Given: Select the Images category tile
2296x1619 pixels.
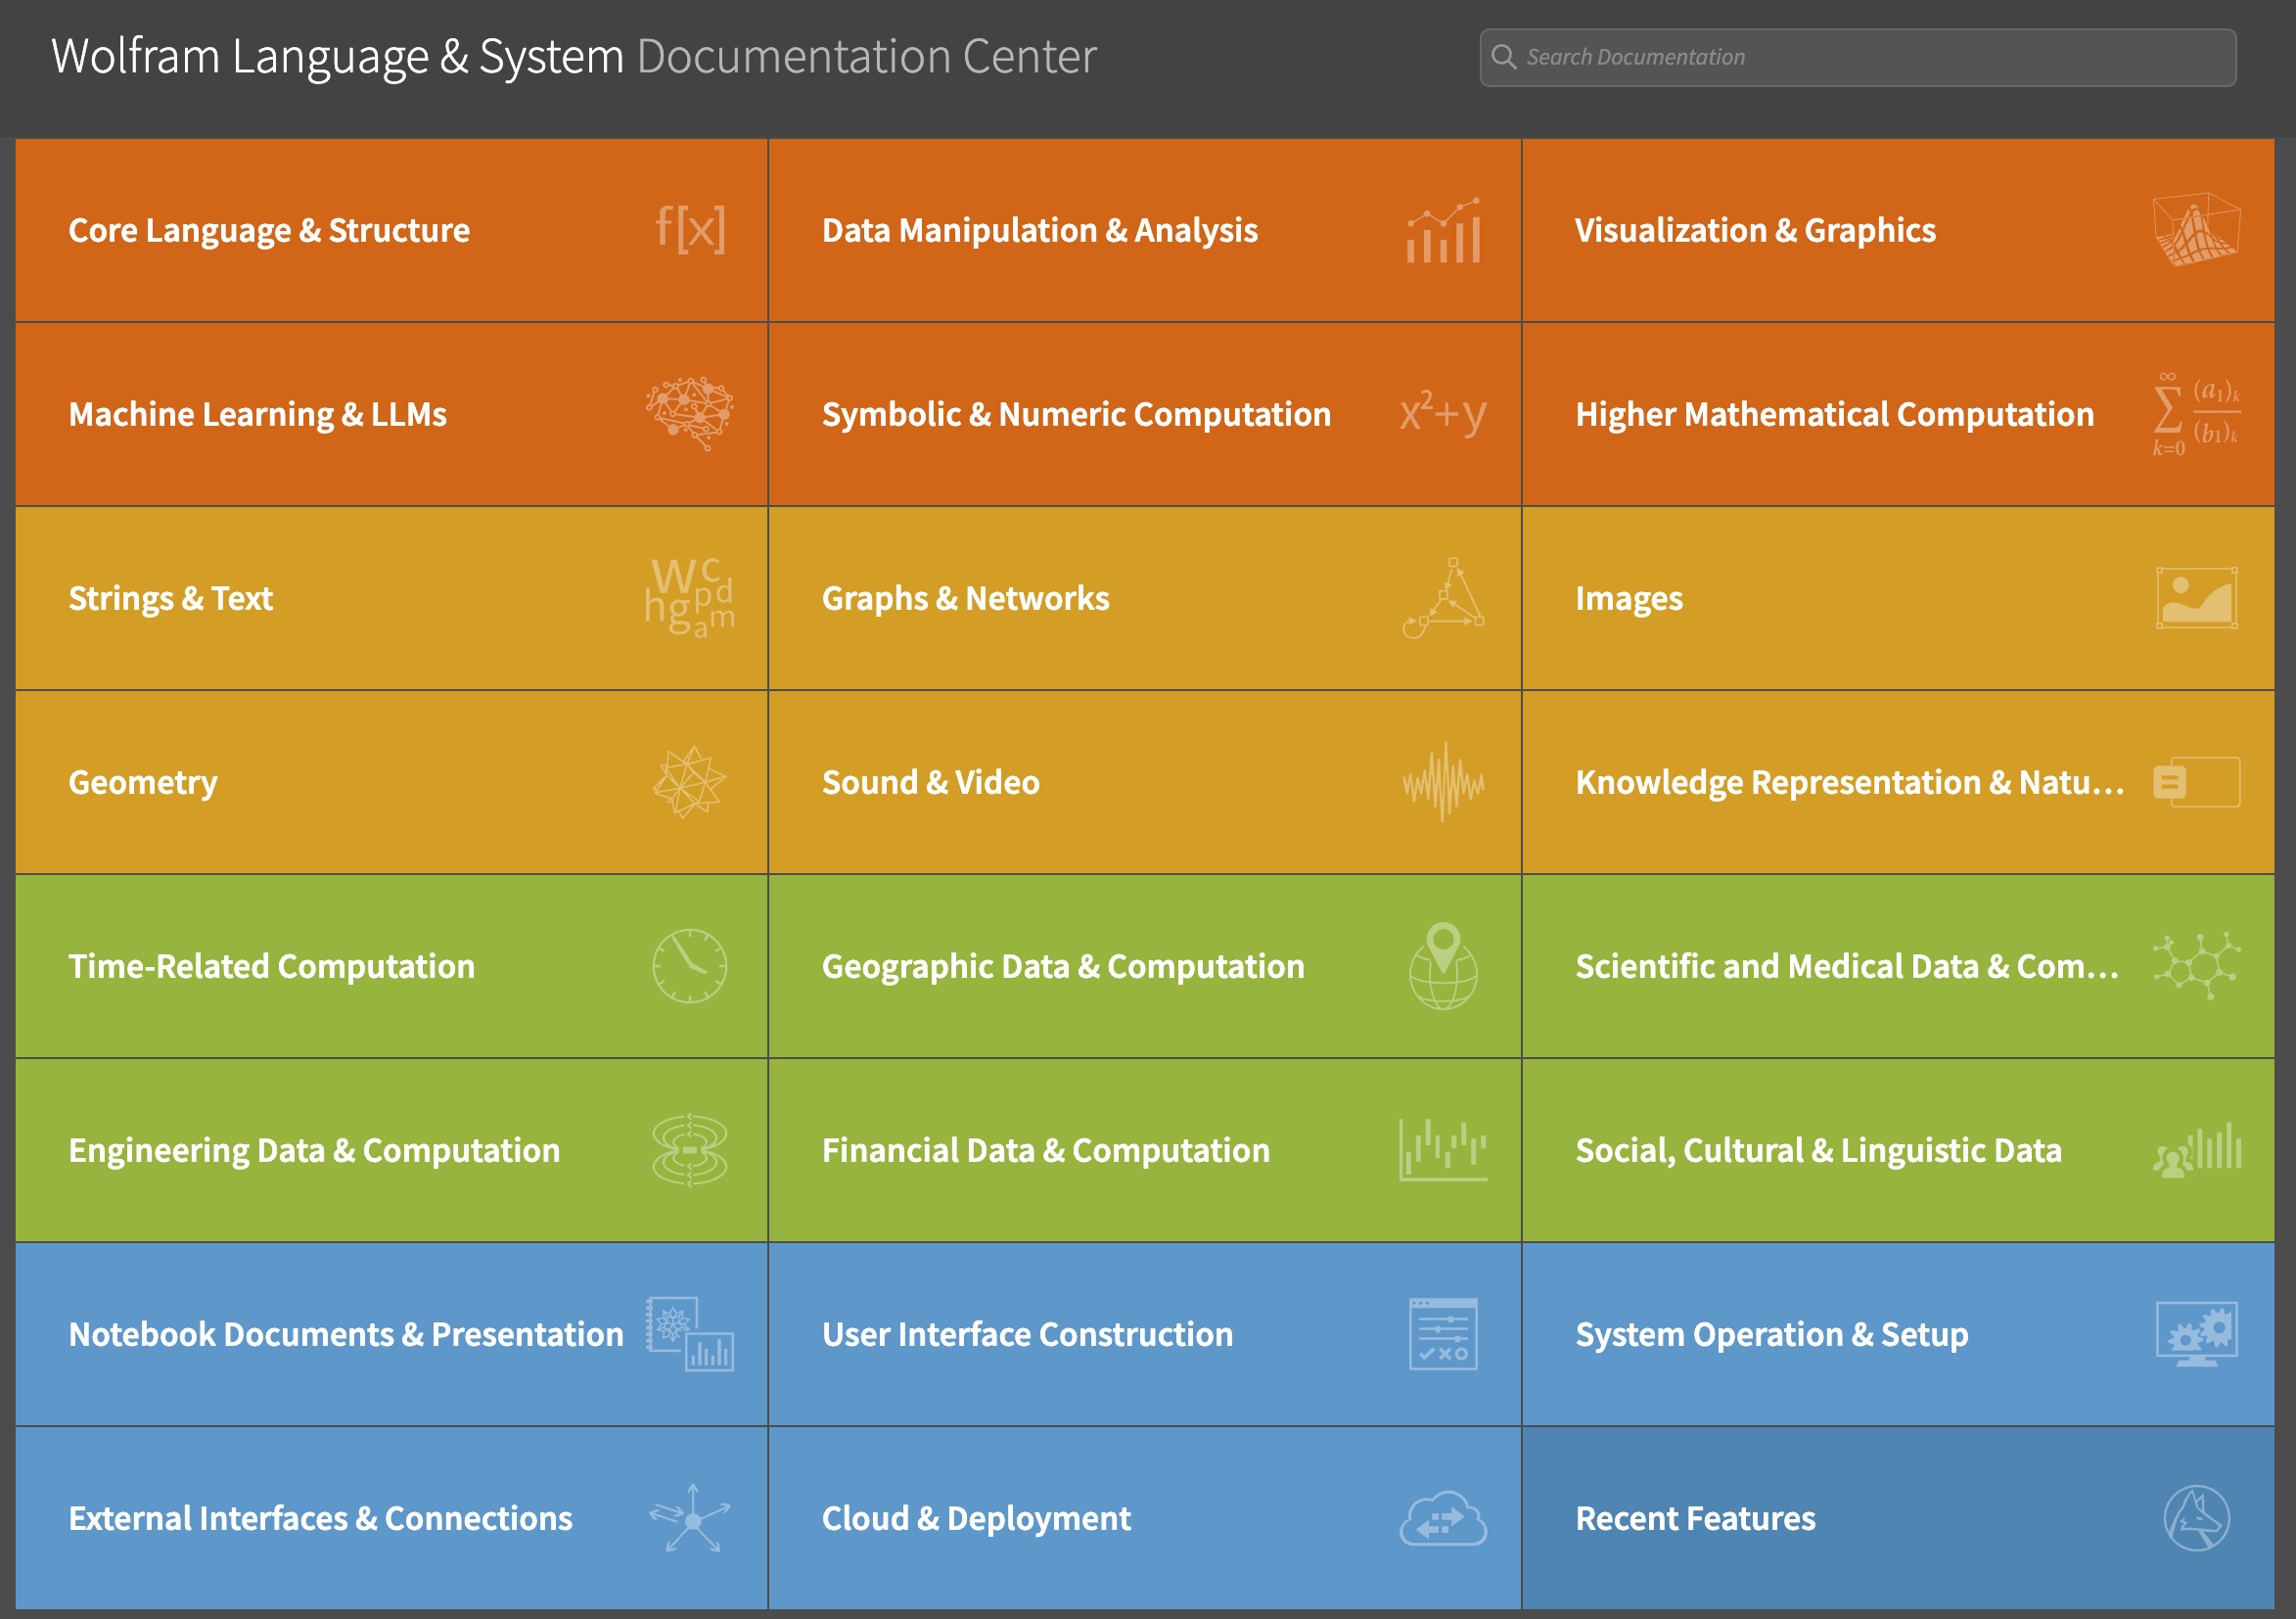Looking at the screenshot, I should pyautogui.click(x=1629, y=598).
